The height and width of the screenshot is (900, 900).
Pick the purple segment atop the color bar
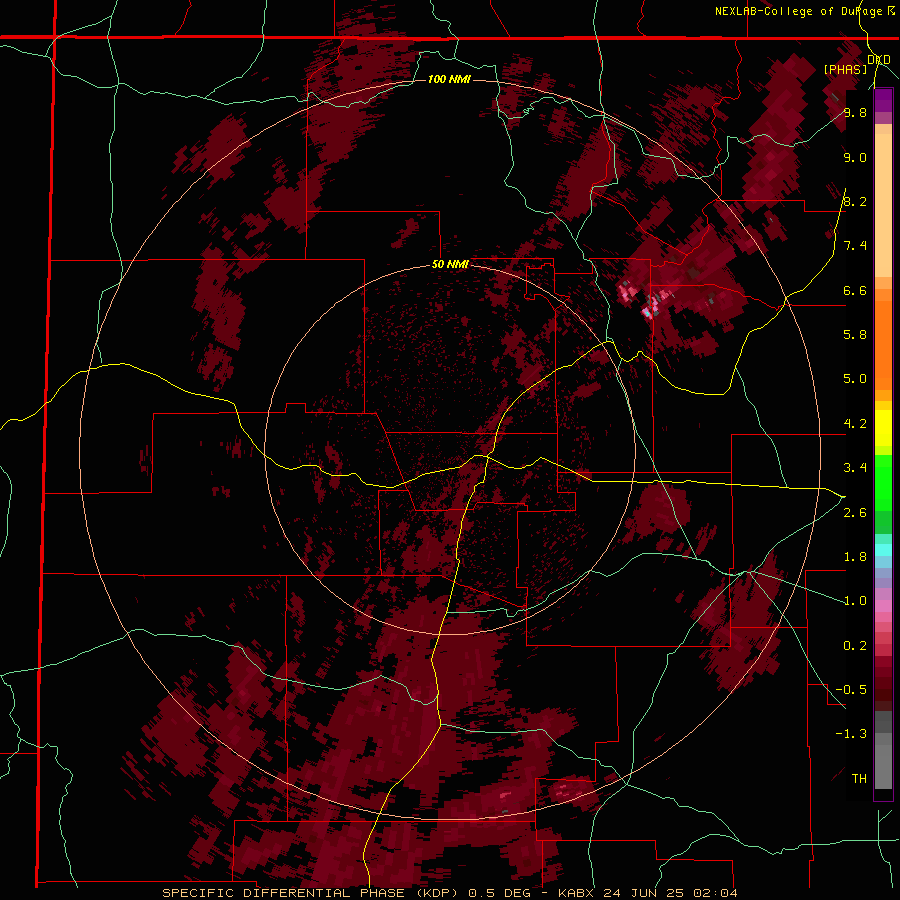883,100
